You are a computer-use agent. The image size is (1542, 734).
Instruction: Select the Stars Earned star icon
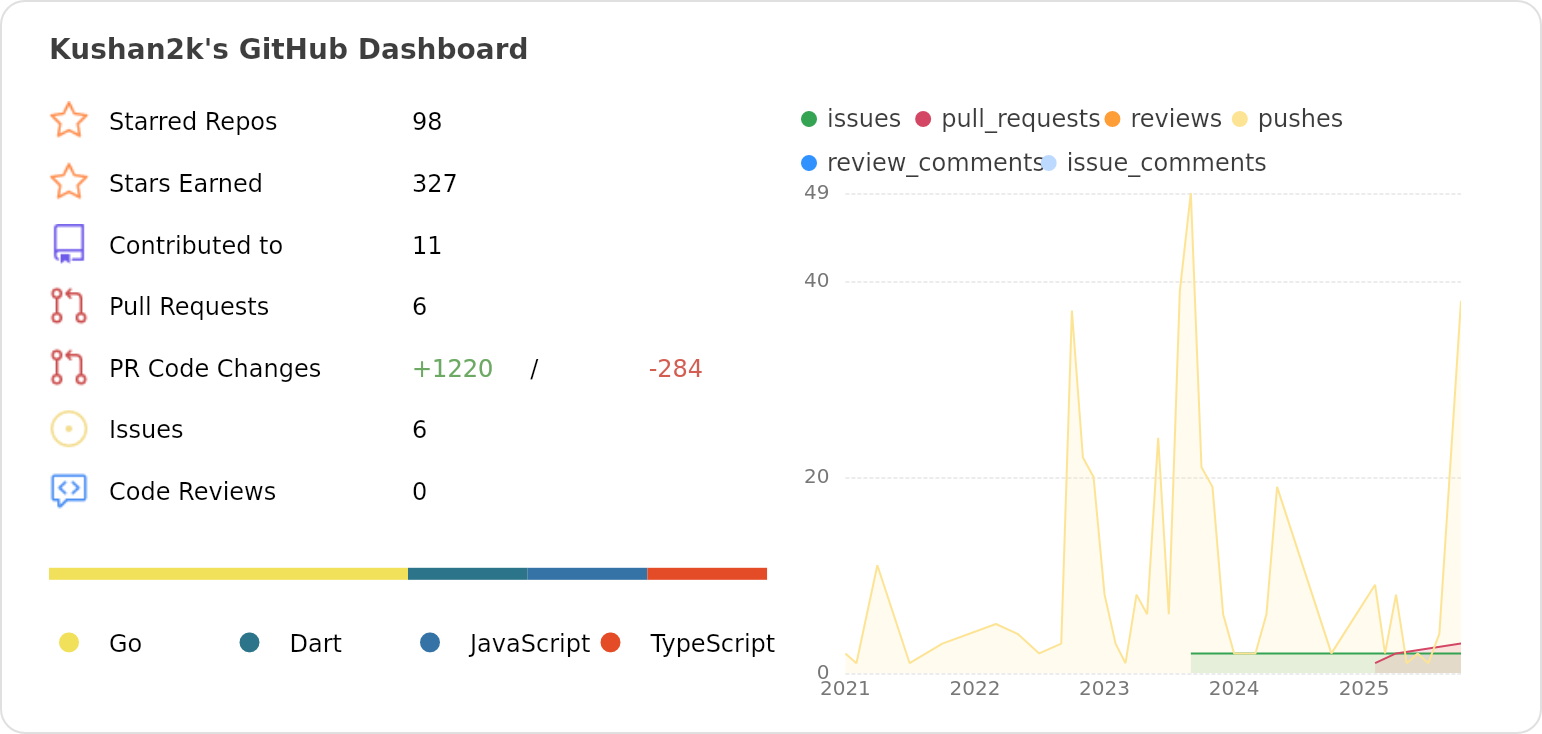(x=68, y=183)
